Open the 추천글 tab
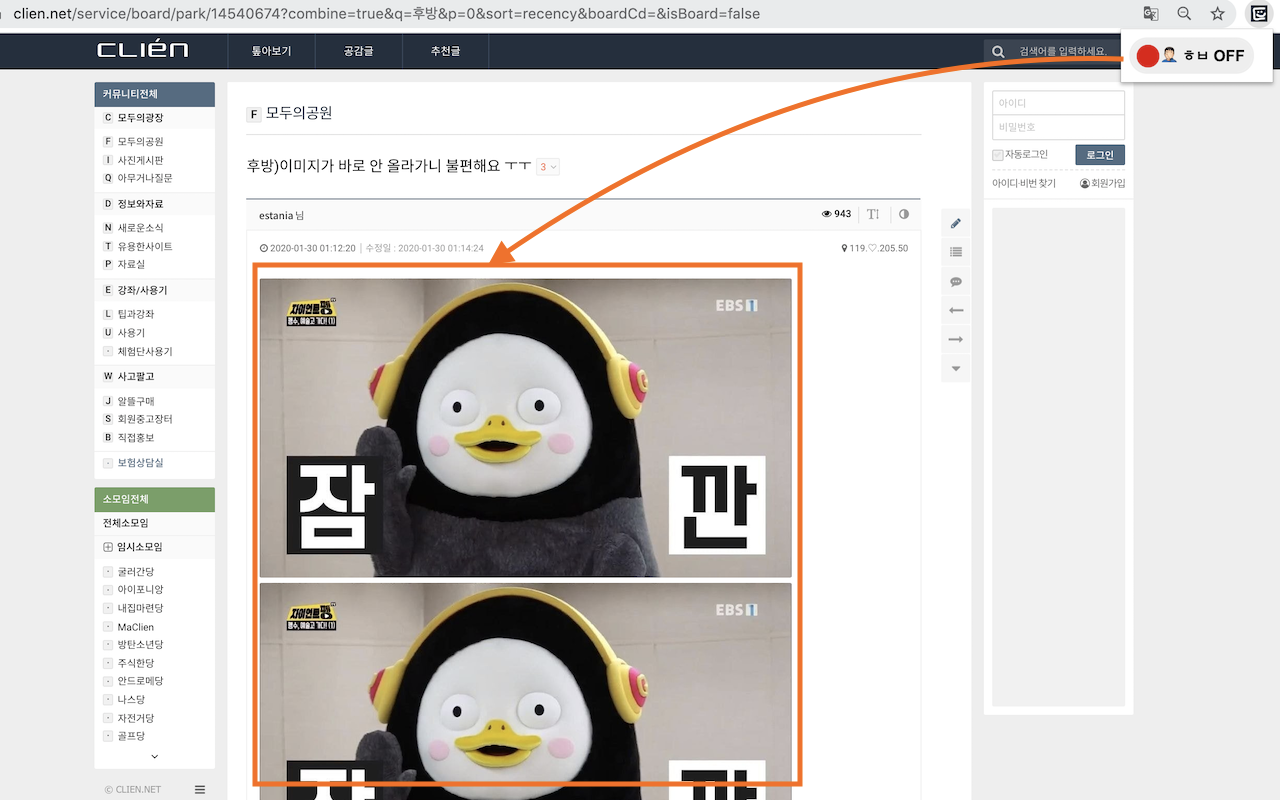 444,49
